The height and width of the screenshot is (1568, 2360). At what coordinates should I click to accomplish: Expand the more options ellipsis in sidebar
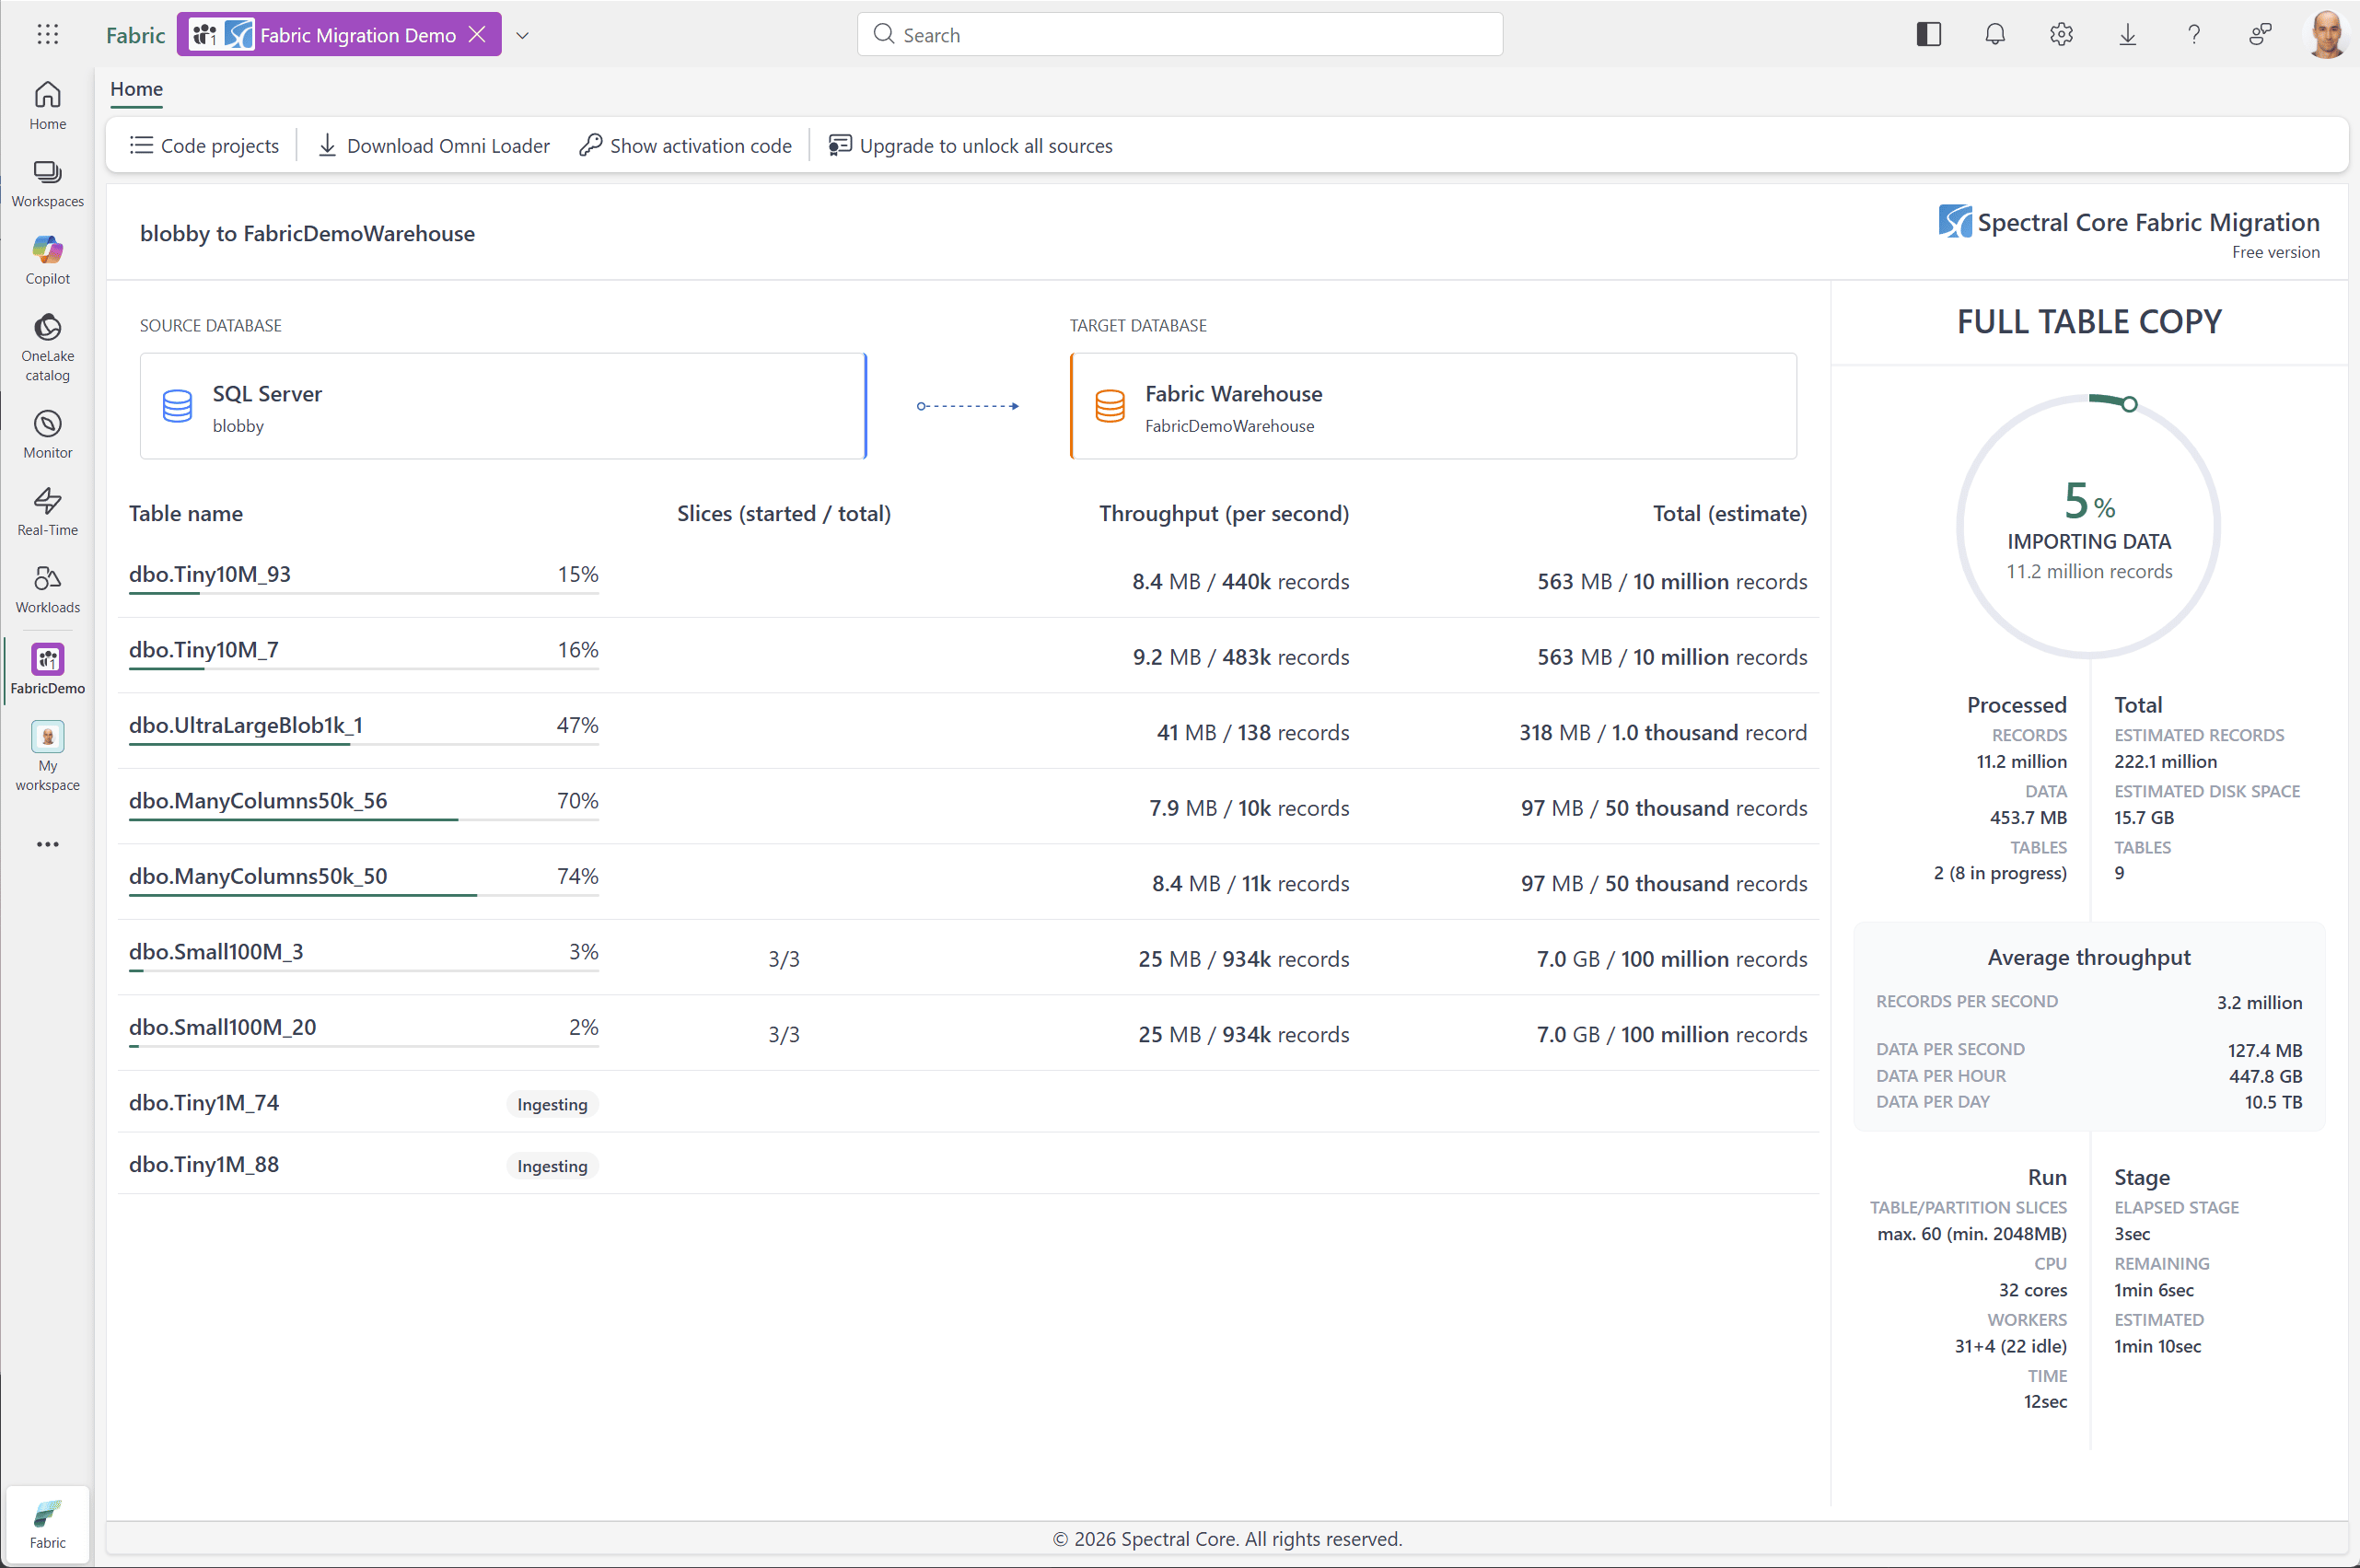pyautogui.click(x=47, y=844)
